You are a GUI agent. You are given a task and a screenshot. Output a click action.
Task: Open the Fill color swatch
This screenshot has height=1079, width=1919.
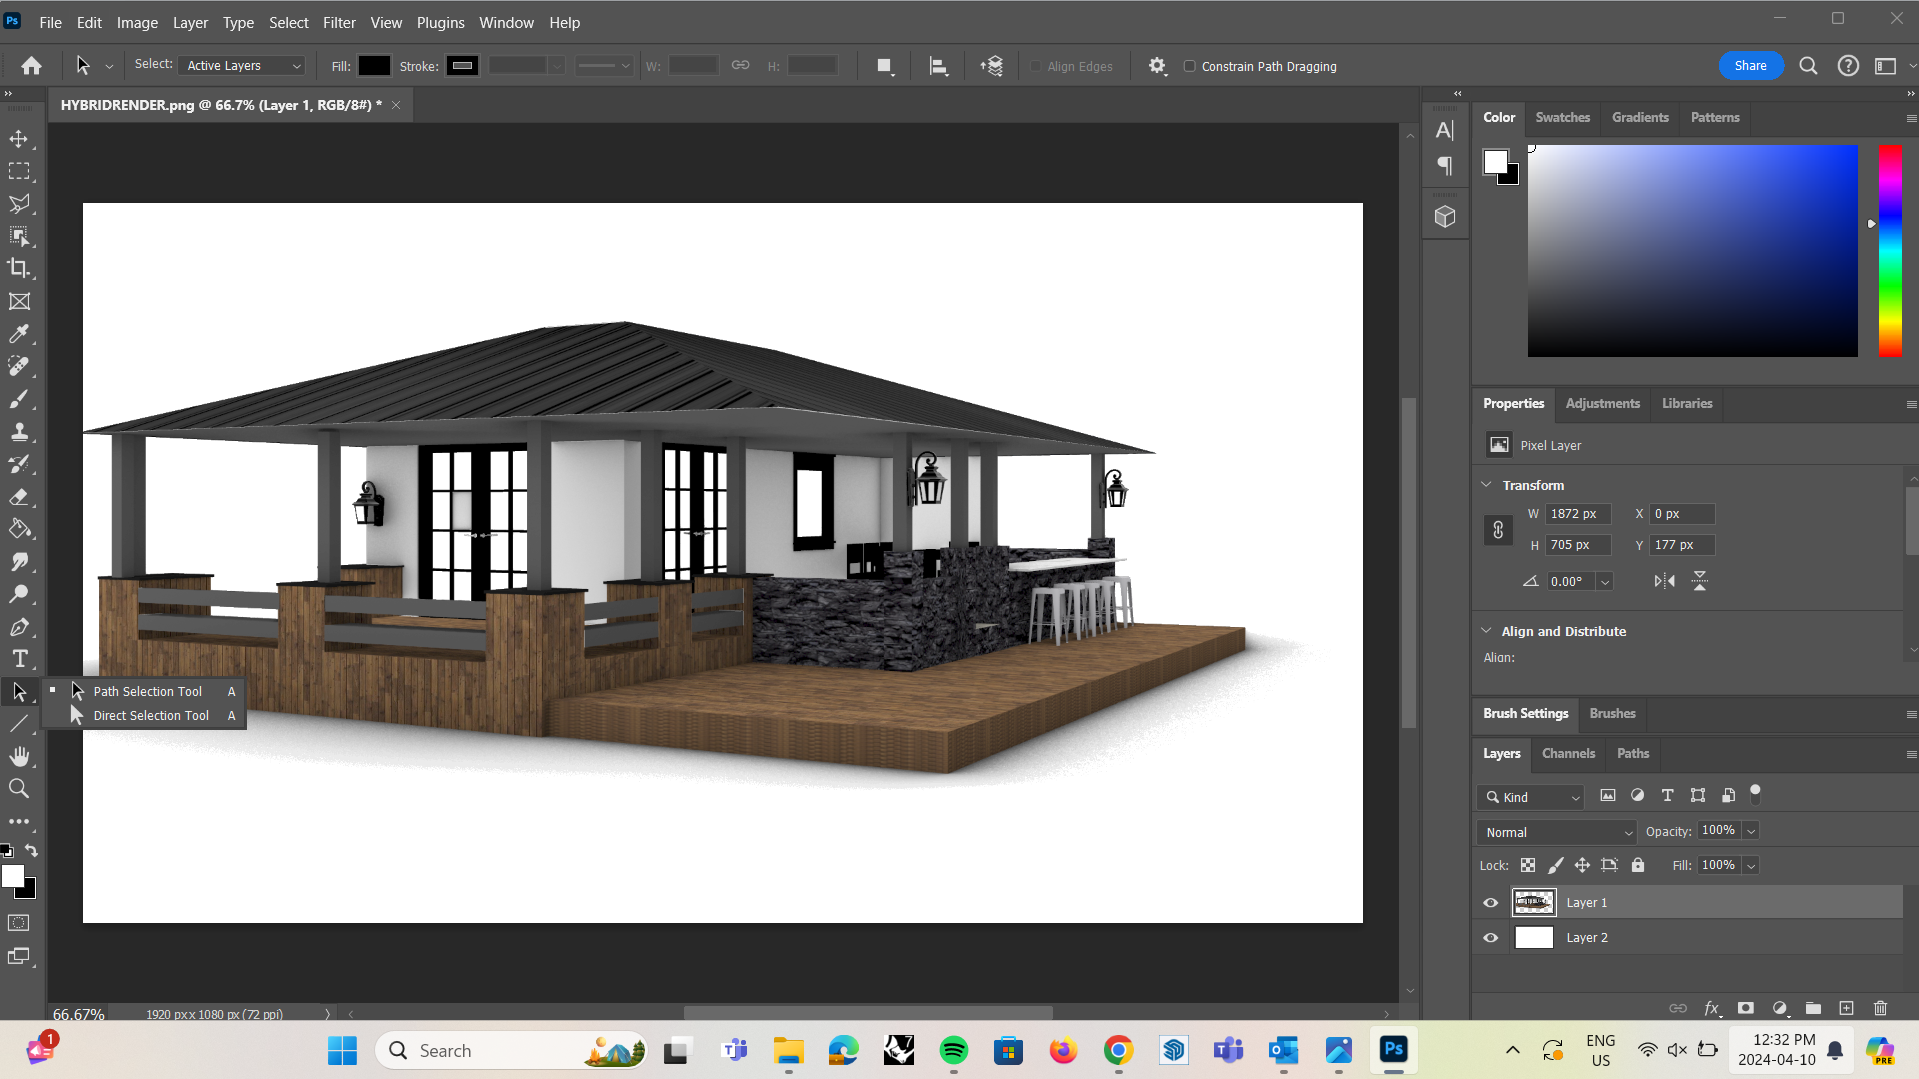click(x=374, y=66)
